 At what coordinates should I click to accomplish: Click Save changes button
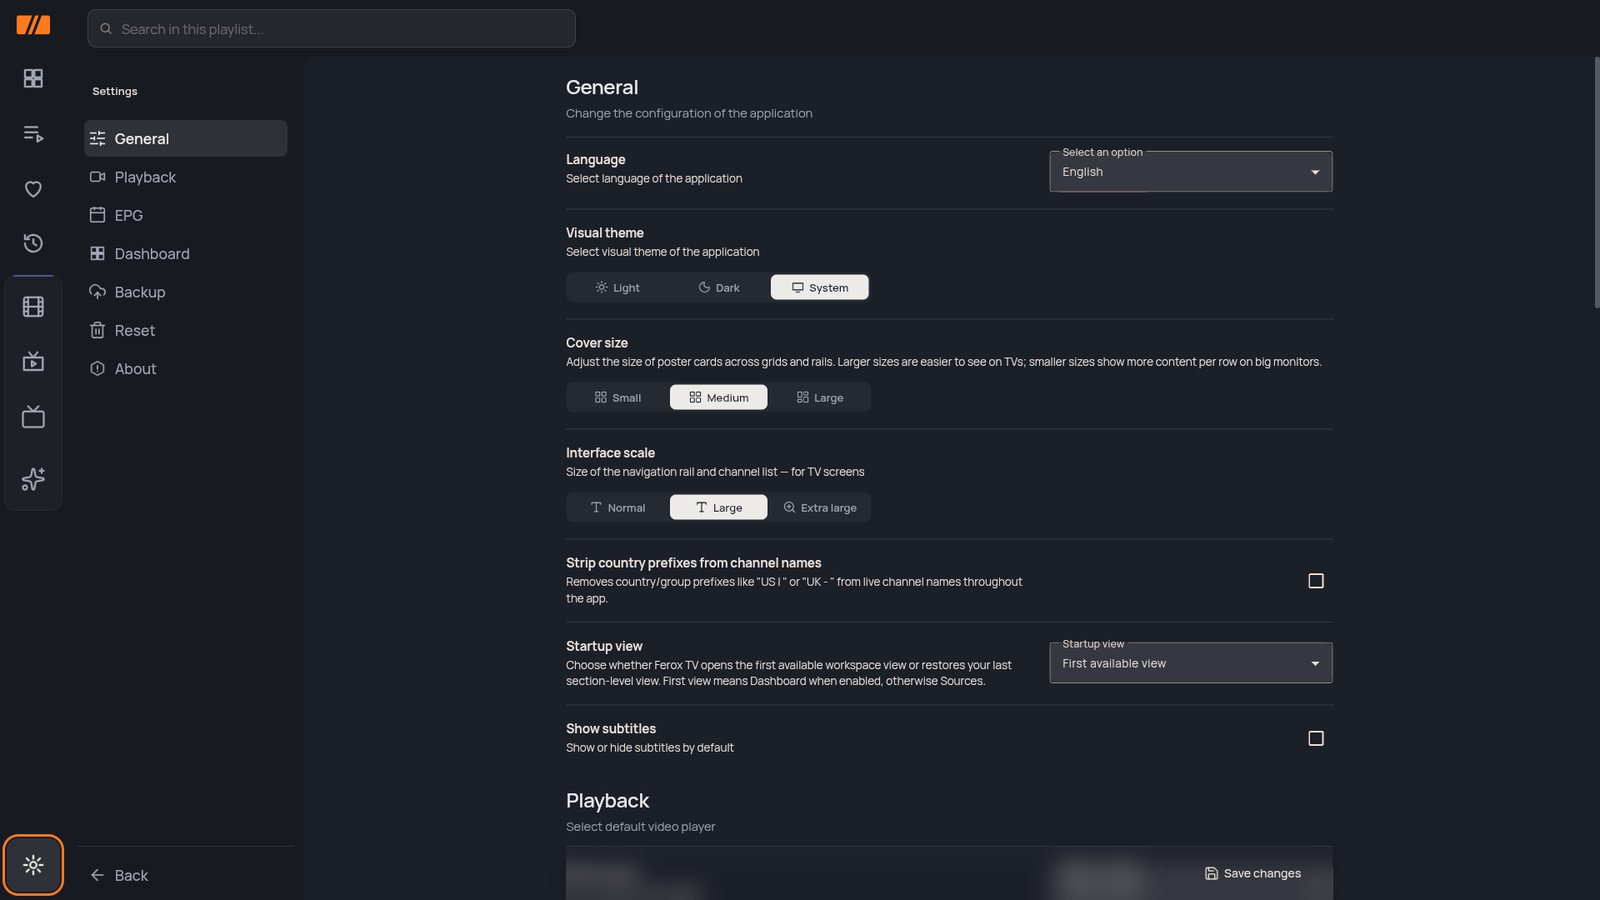point(1253,874)
